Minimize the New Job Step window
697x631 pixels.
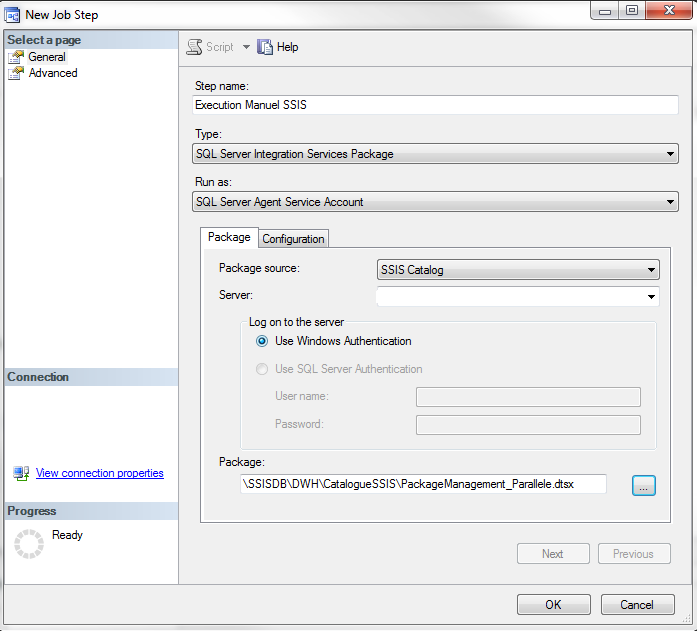tap(605, 11)
